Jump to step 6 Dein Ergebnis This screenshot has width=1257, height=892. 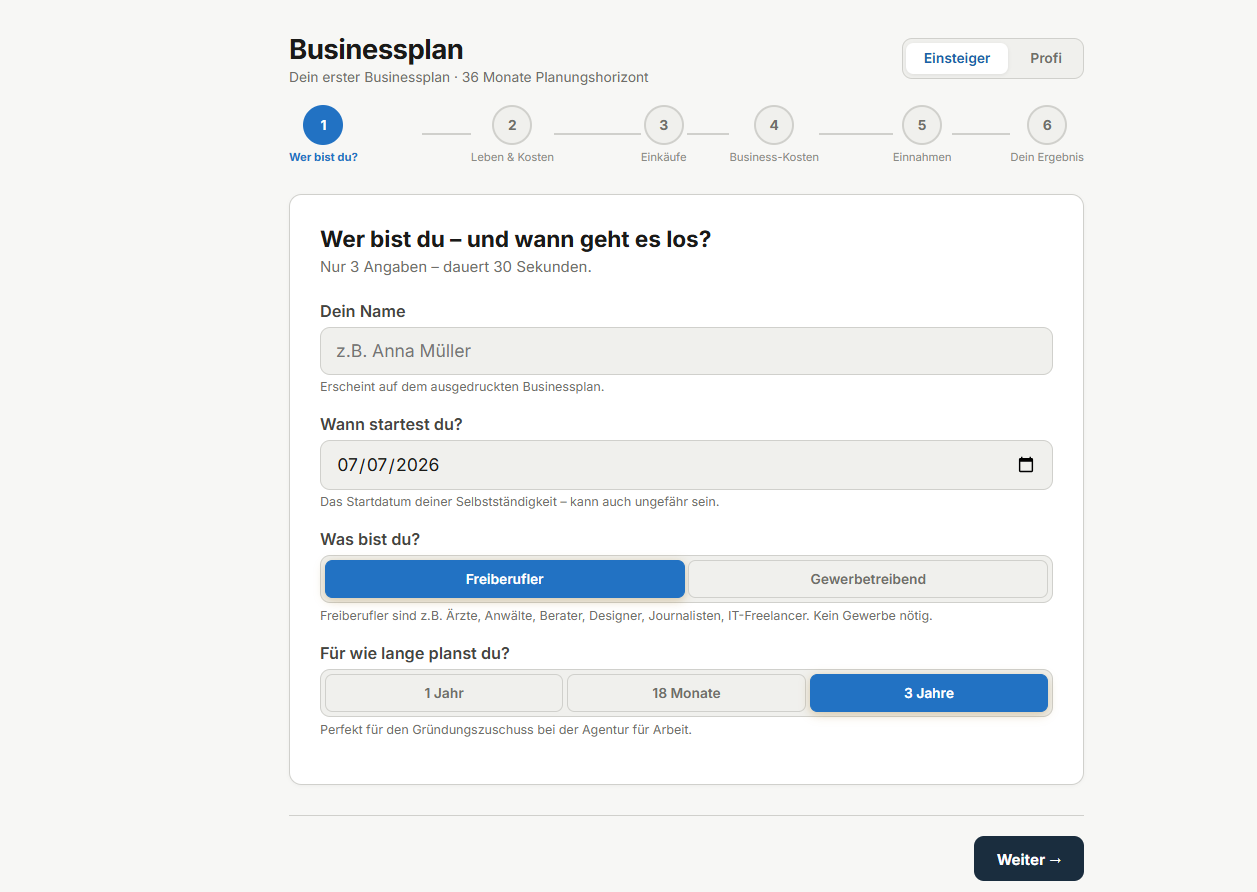click(x=1047, y=135)
